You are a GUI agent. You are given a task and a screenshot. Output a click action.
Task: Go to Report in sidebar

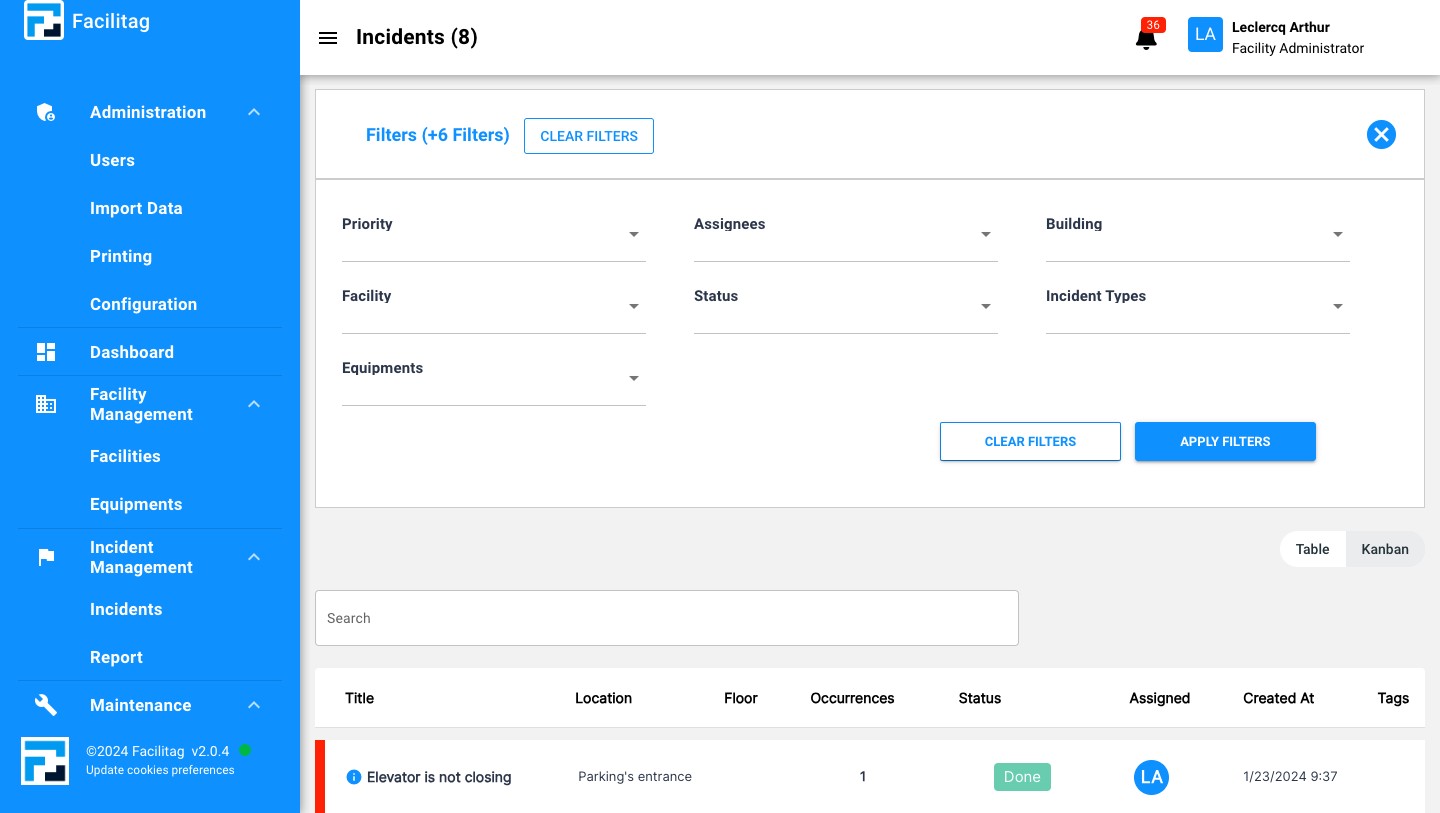click(116, 657)
